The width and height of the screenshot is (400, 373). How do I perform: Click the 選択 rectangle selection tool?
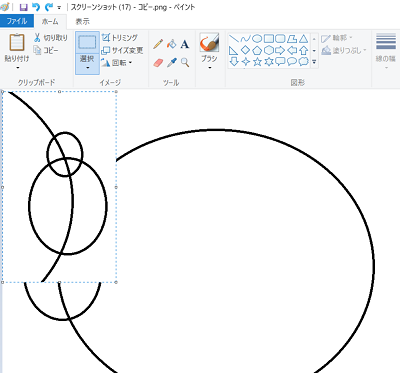[x=87, y=42]
